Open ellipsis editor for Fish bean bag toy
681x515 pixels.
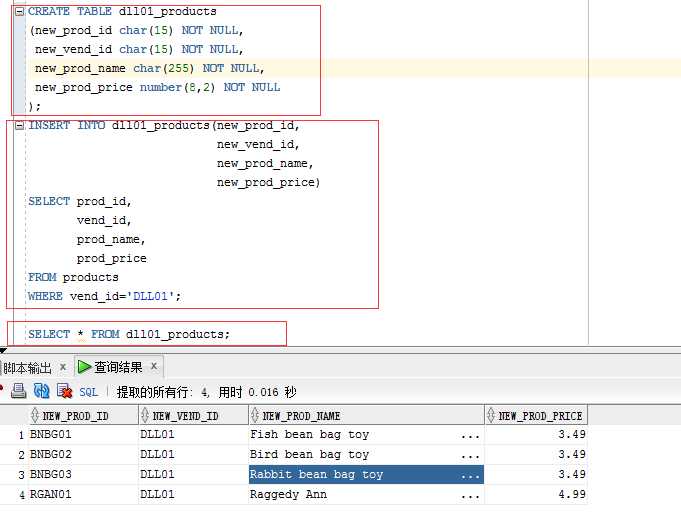pos(470,436)
